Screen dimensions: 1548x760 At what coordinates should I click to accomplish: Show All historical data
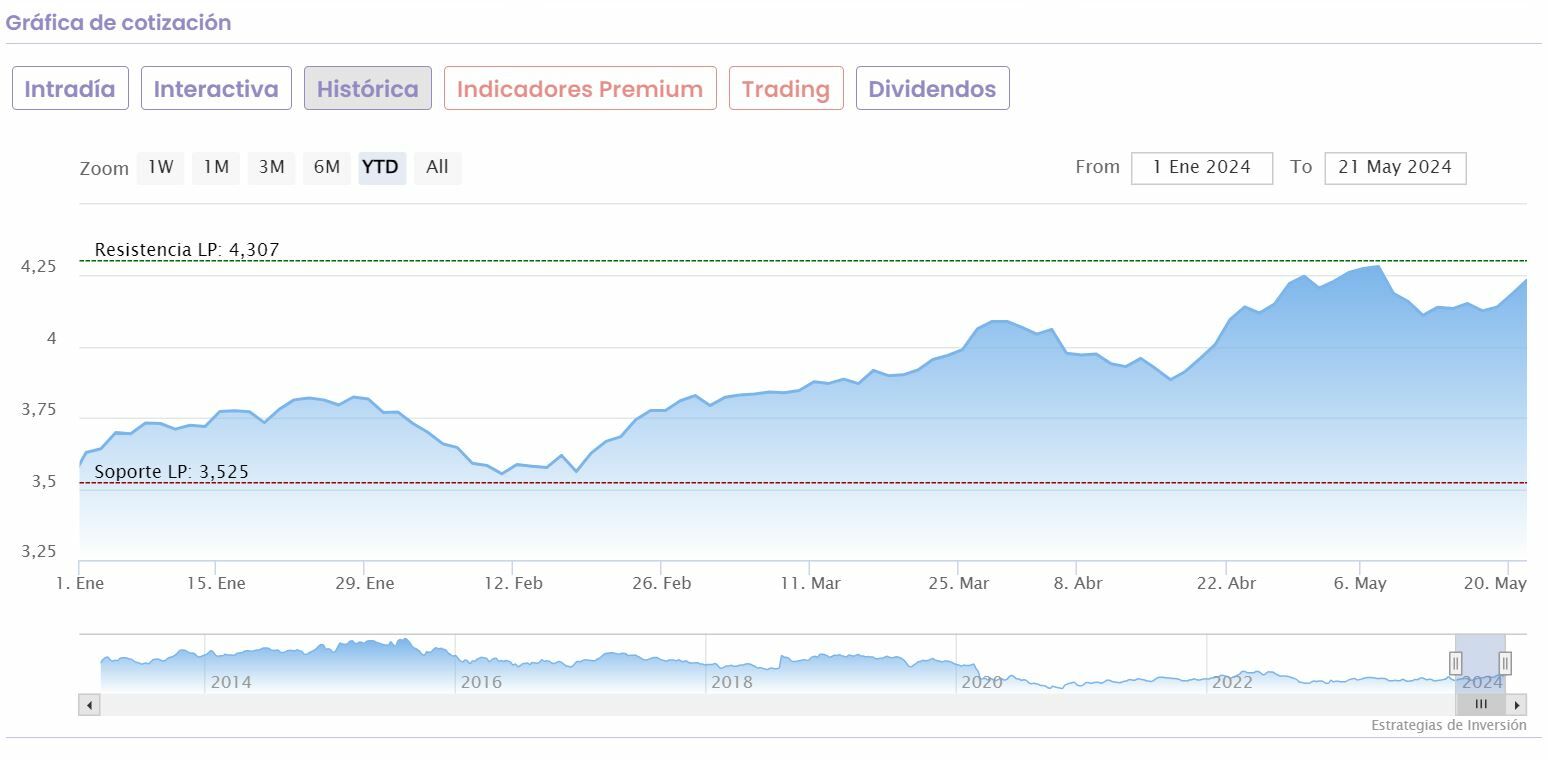[x=437, y=168]
